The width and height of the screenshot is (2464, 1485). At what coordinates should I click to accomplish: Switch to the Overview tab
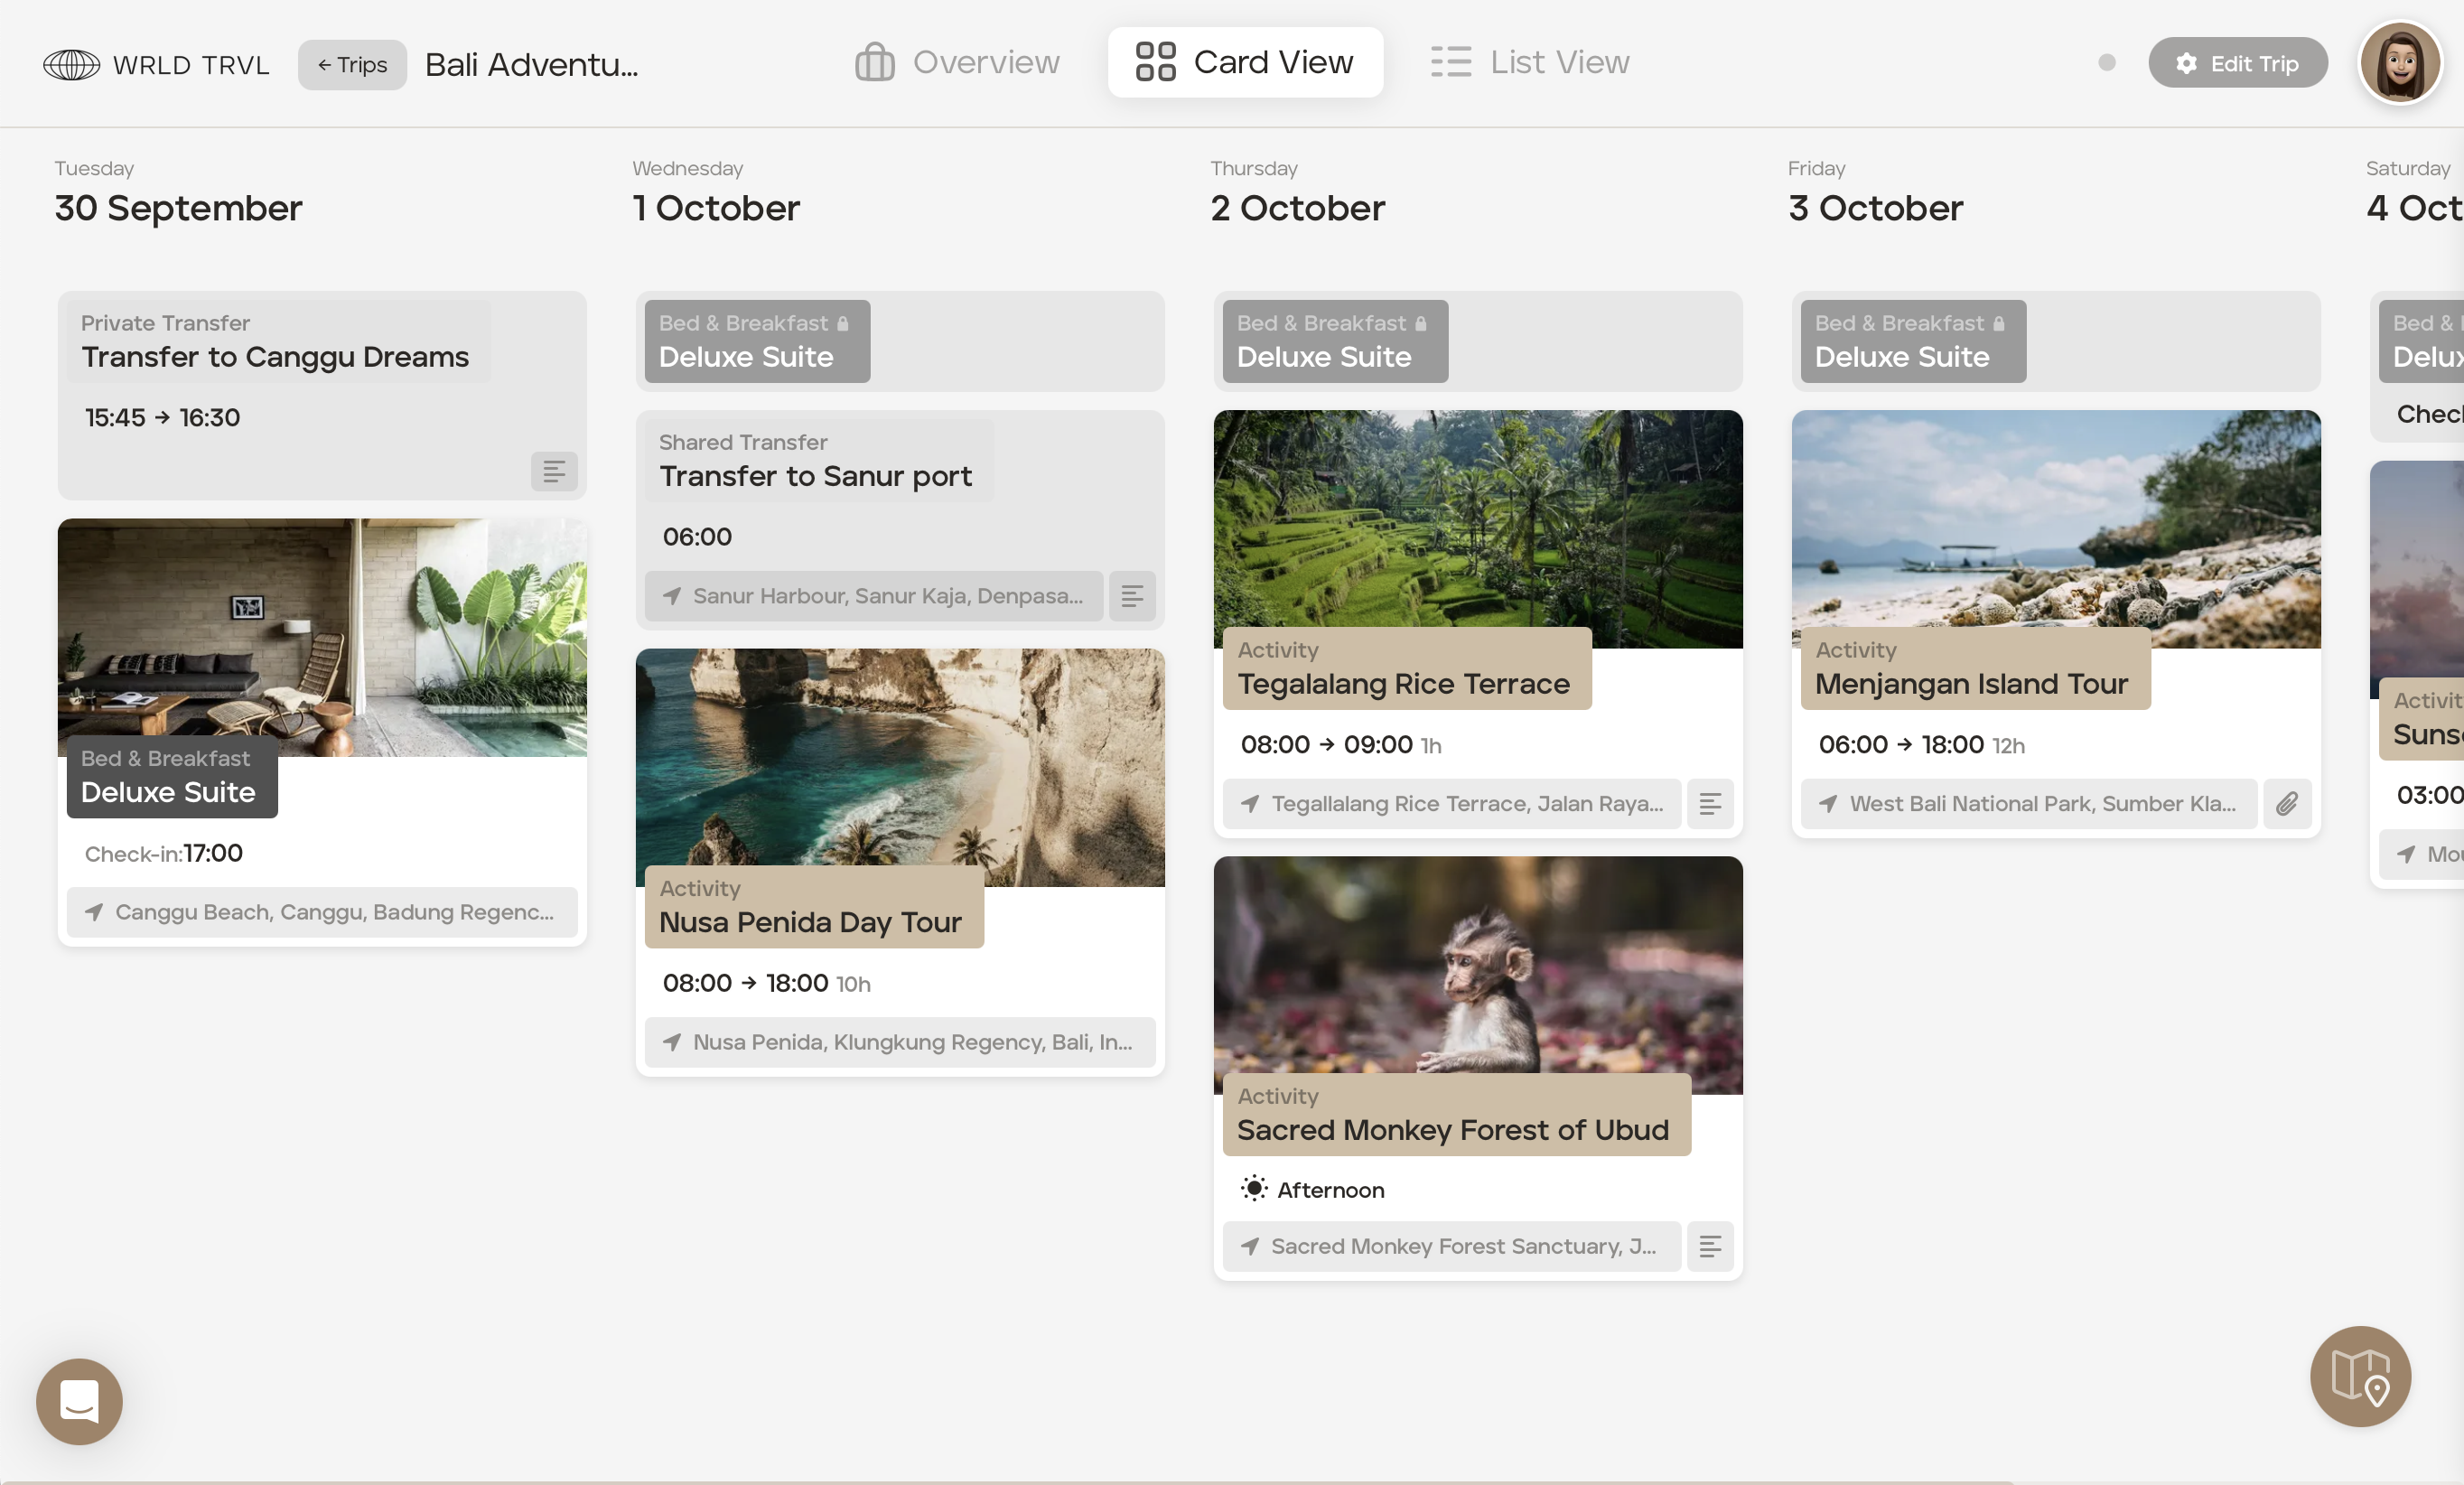[x=957, y=62]
